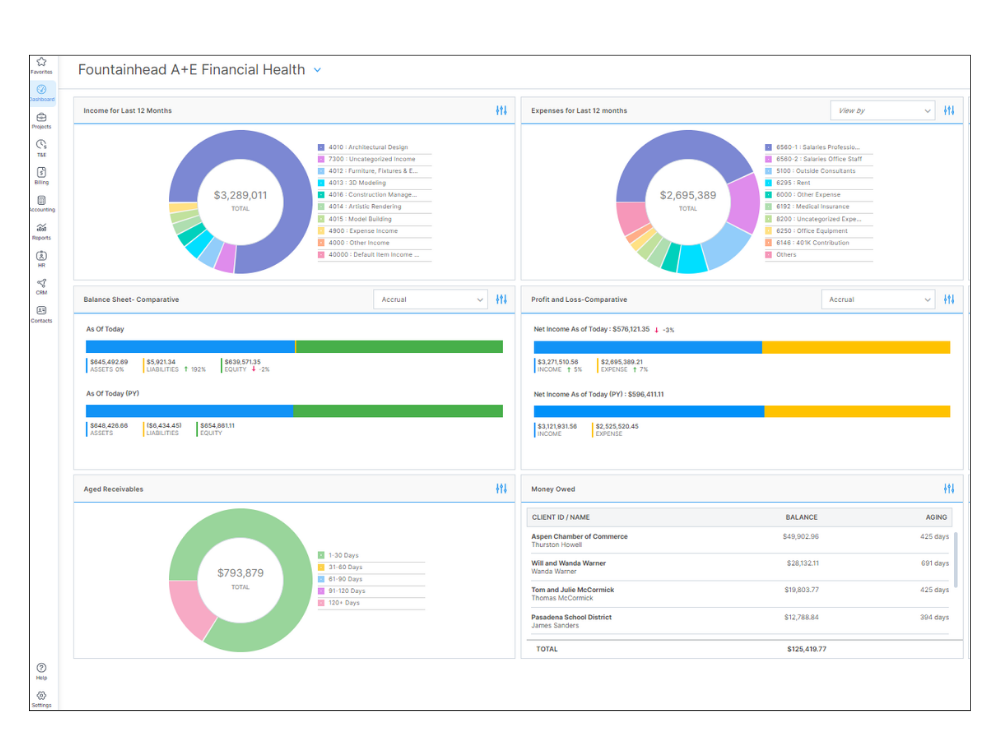Open filter settings for Balance Sheet- Comparative

click(501, 299)
